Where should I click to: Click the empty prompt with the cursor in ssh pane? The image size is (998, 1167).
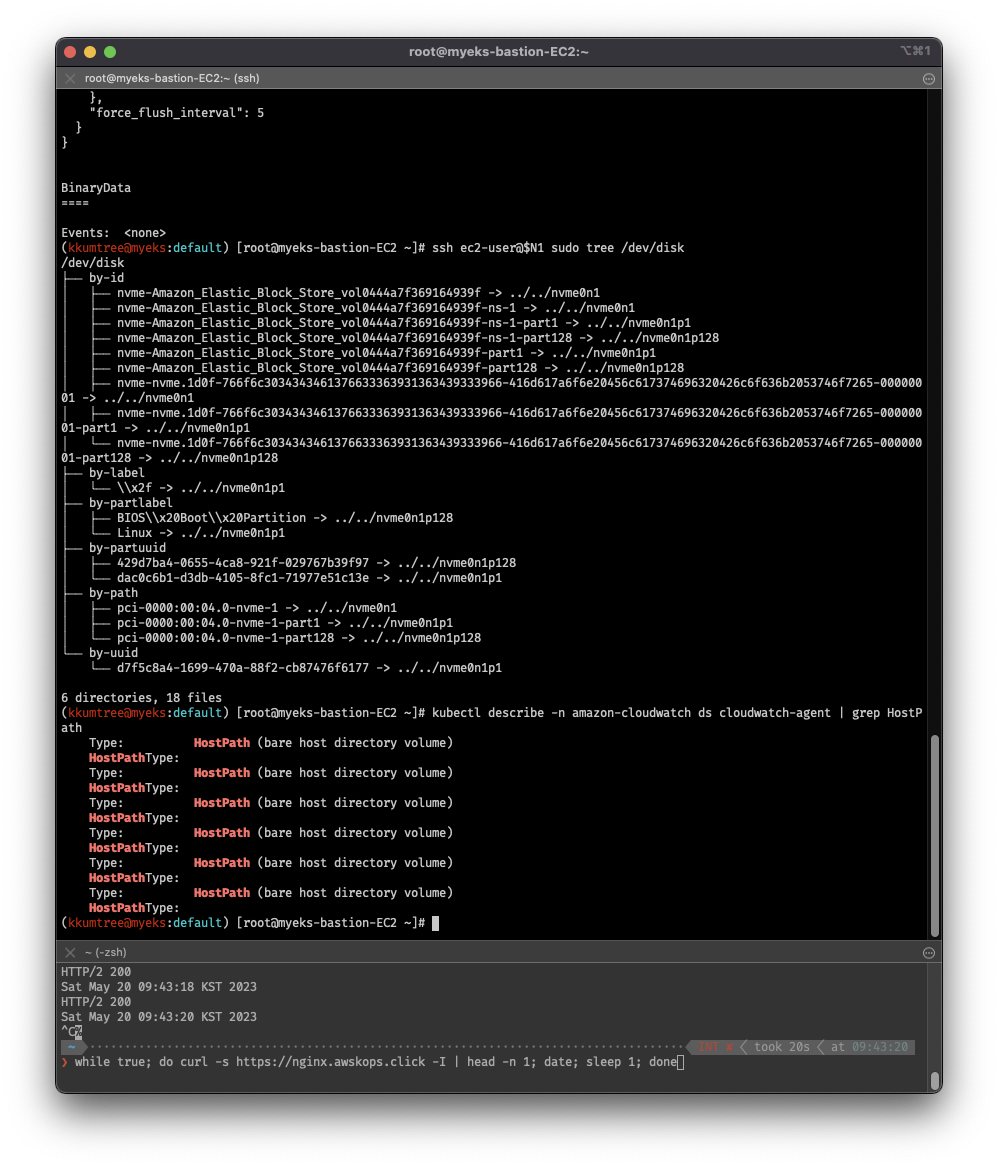[250, 923]
